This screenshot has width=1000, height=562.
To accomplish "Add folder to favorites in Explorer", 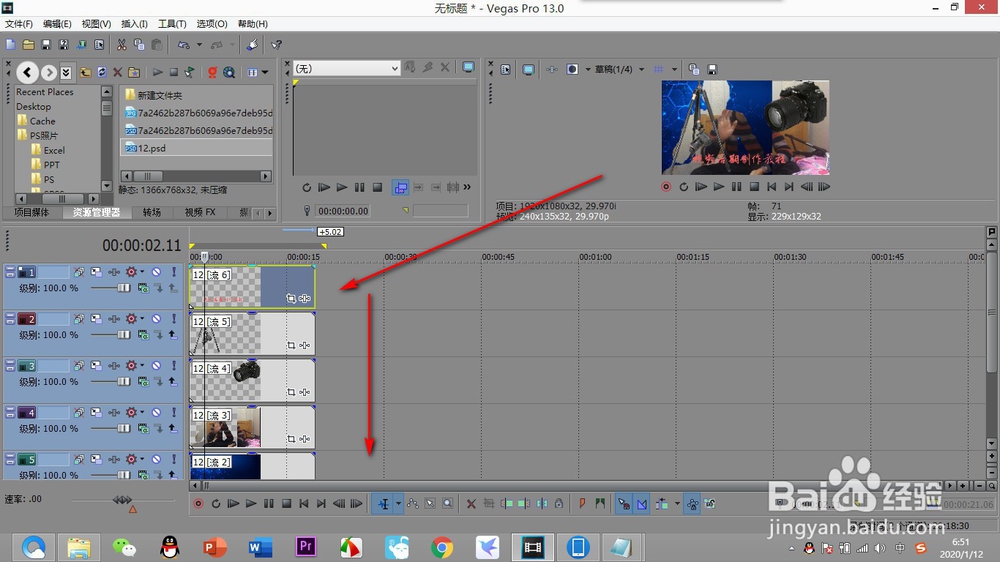I will coord(134,72).
